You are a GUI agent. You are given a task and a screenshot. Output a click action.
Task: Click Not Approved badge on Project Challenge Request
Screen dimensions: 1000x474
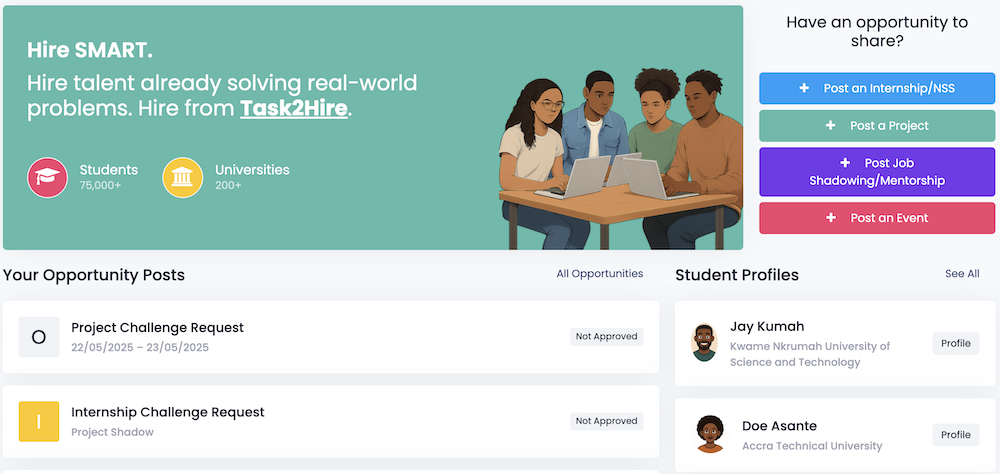click(x=606, y=337)
